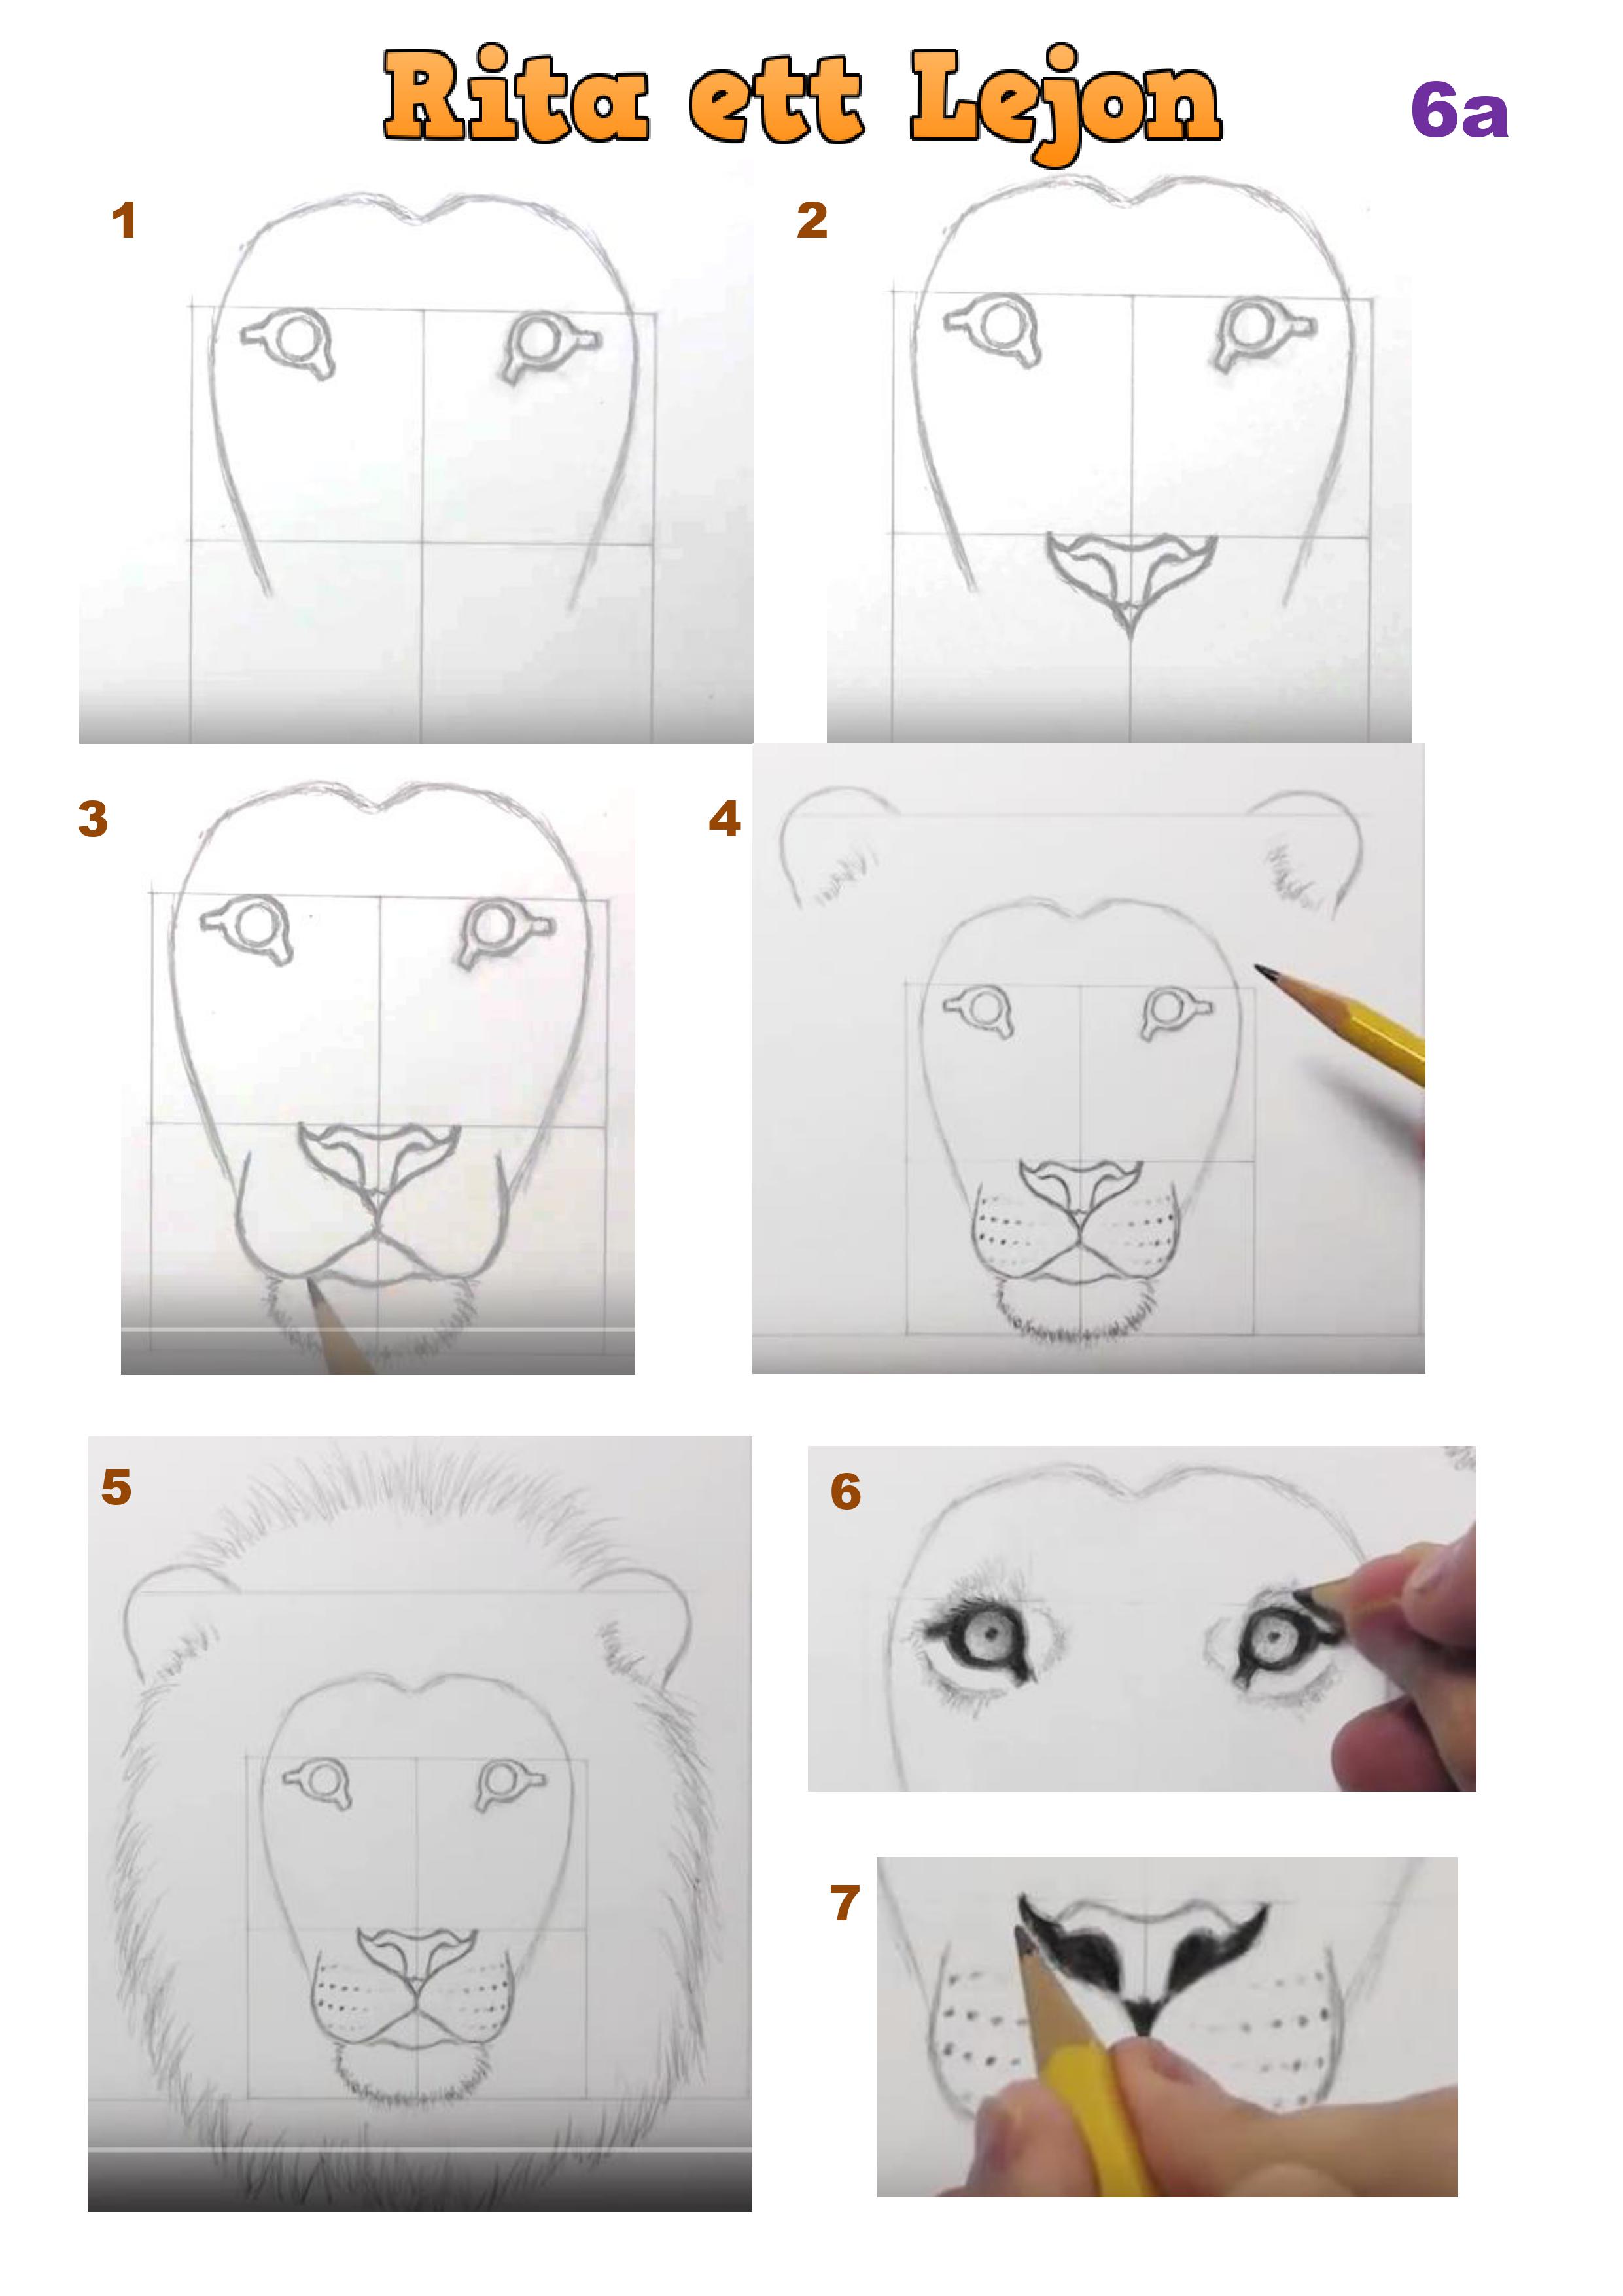Click the step 4 number label
The width and height of the screenshot is (1623, 2296).
pos(725,818)
